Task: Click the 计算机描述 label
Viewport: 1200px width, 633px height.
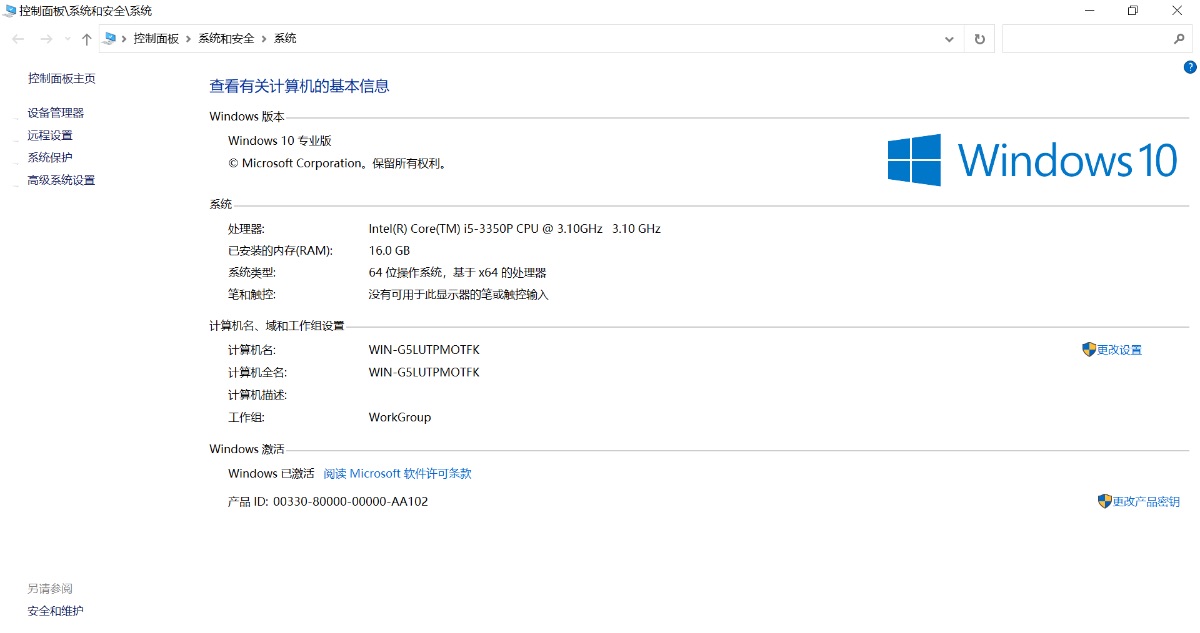Action: click(258, 395)
